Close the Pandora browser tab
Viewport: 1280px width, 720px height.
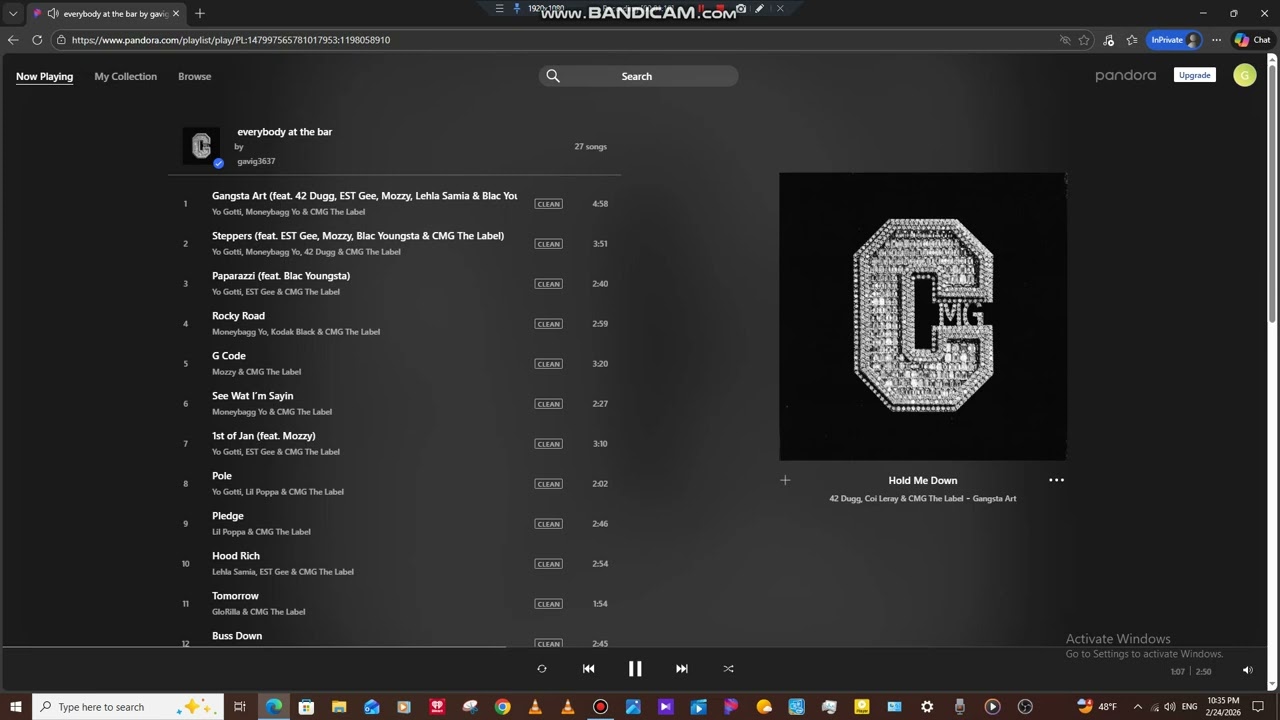(176, 14)
